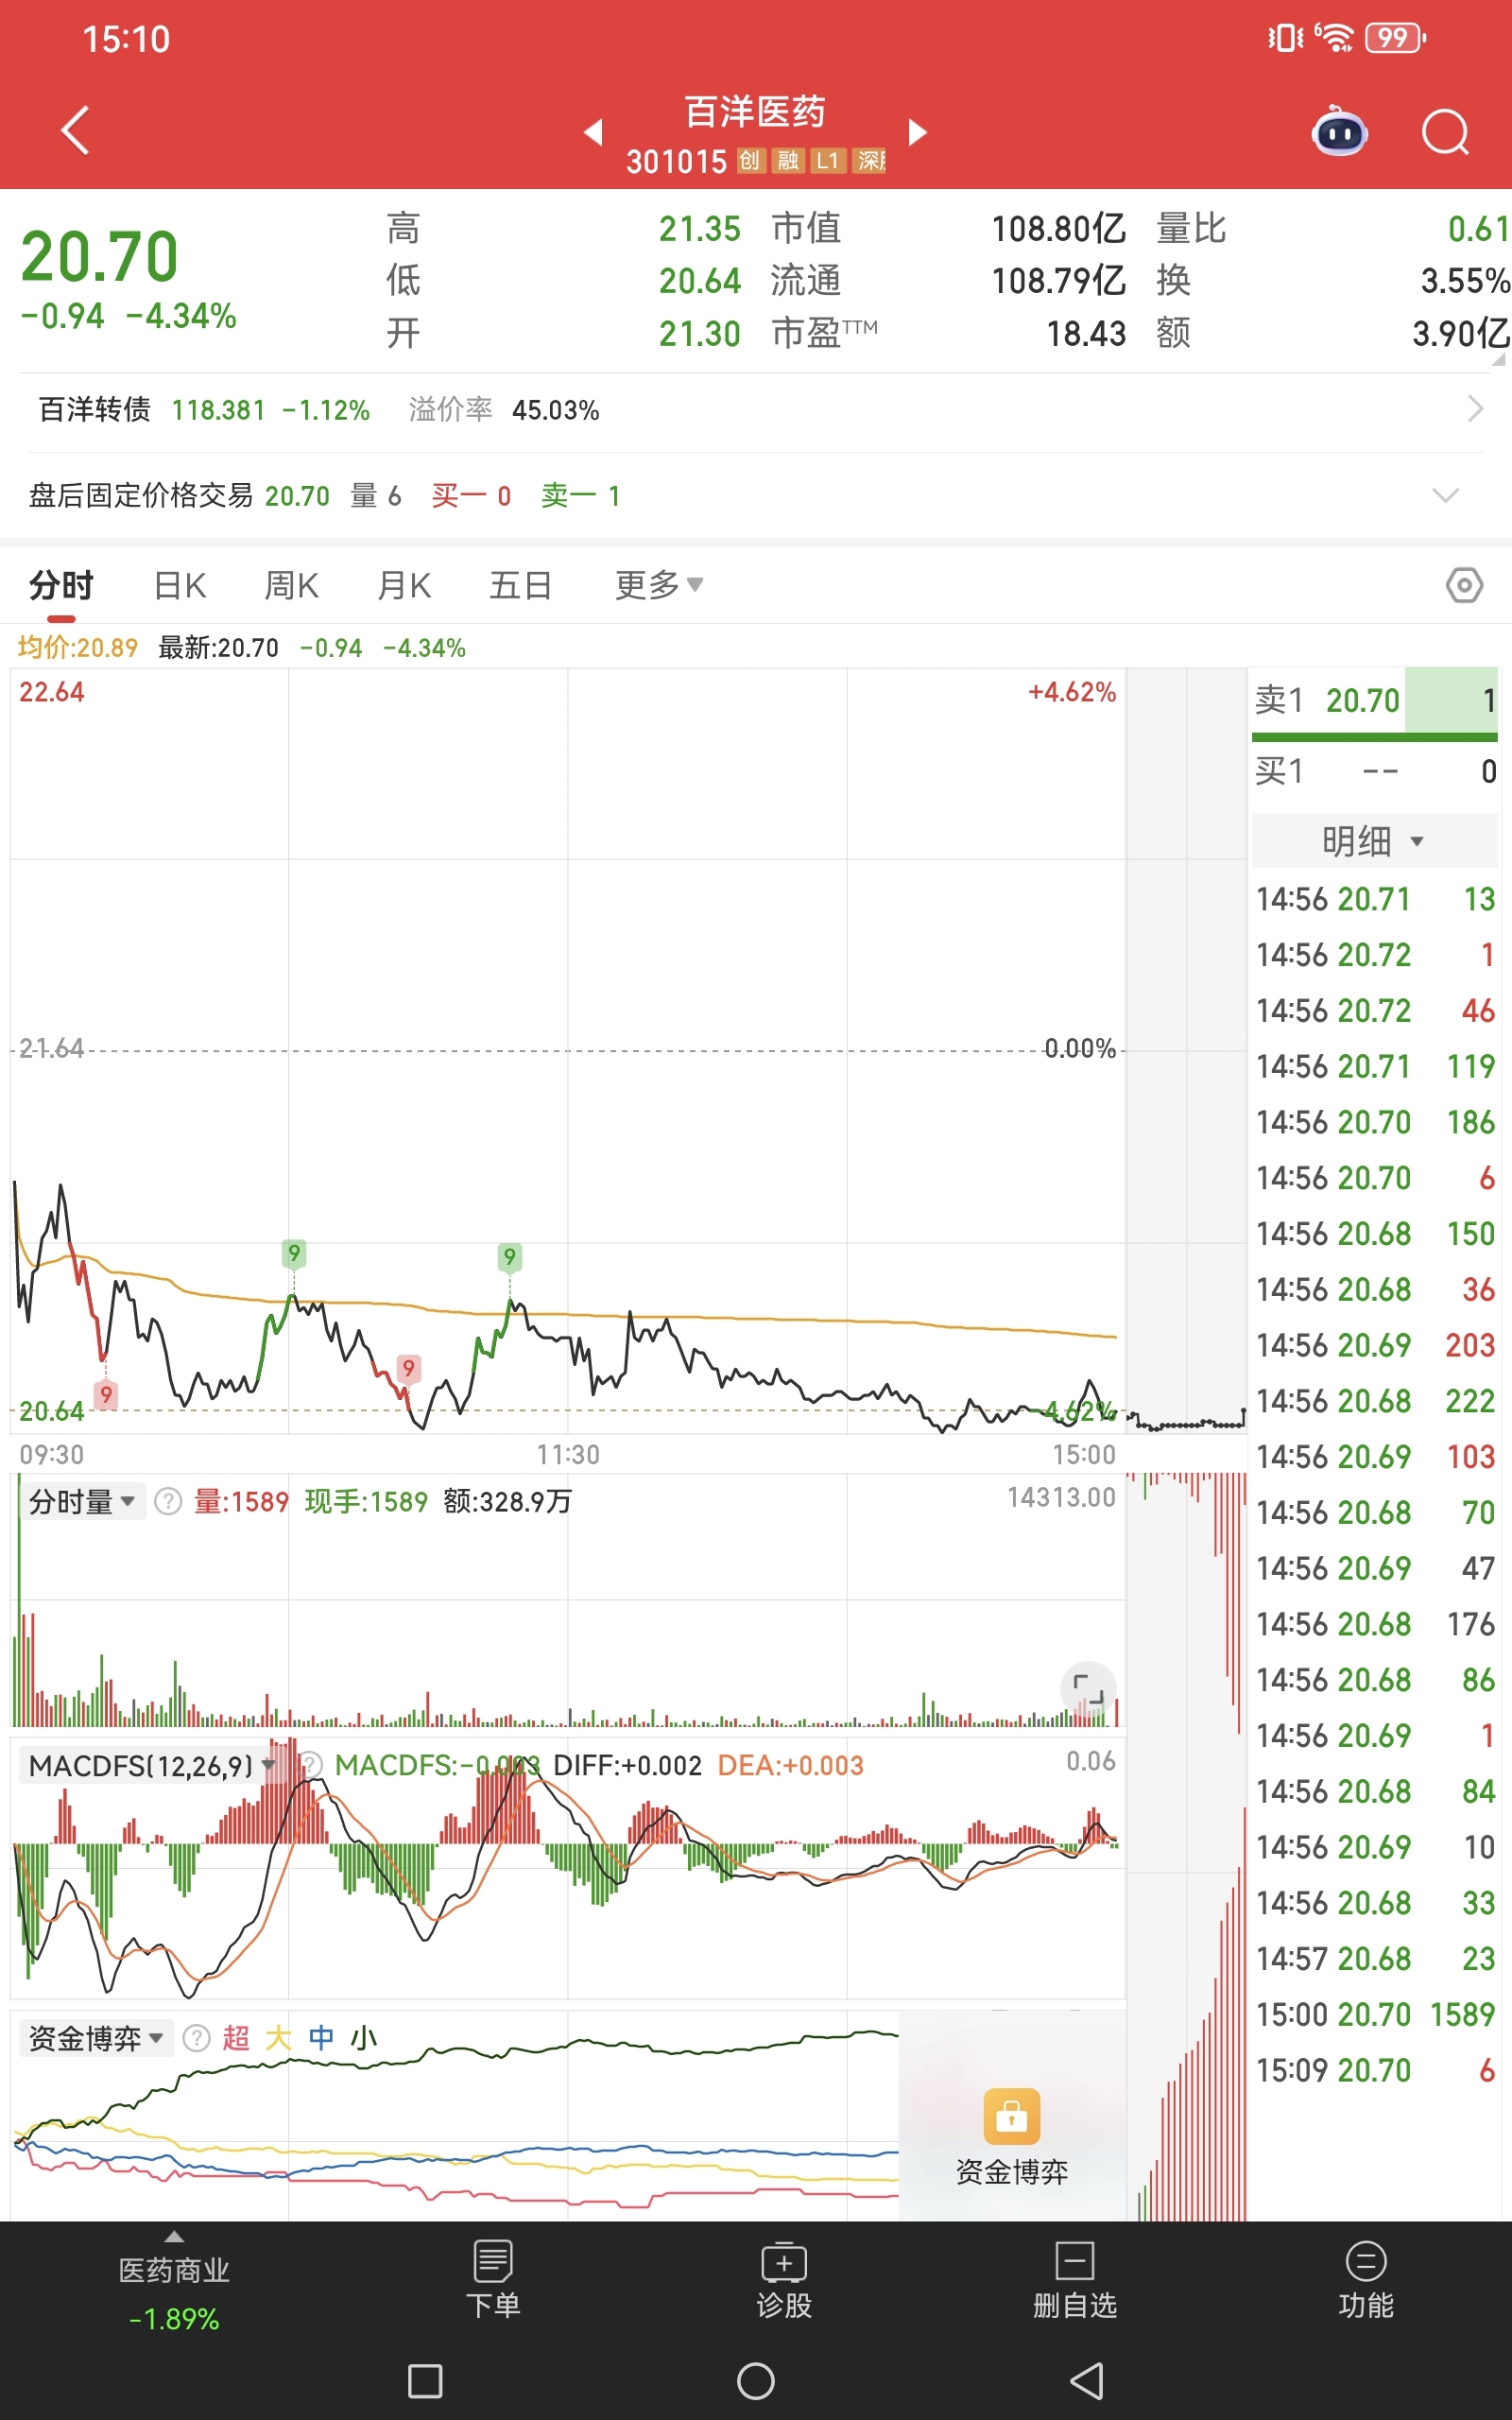The image size is (1512, 2420).
Task: Tap 创 badge next to stock code
Action: coord(750,161)
